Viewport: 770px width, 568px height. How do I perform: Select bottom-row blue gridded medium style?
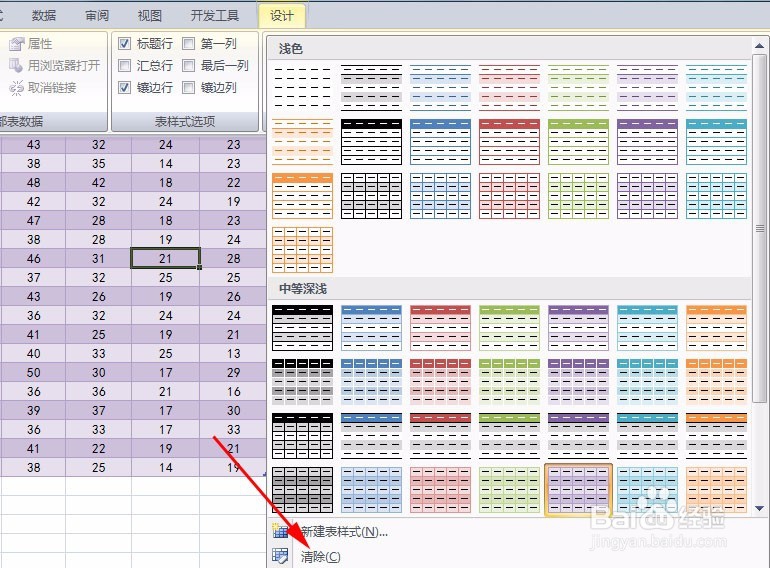tap(371, 490)
